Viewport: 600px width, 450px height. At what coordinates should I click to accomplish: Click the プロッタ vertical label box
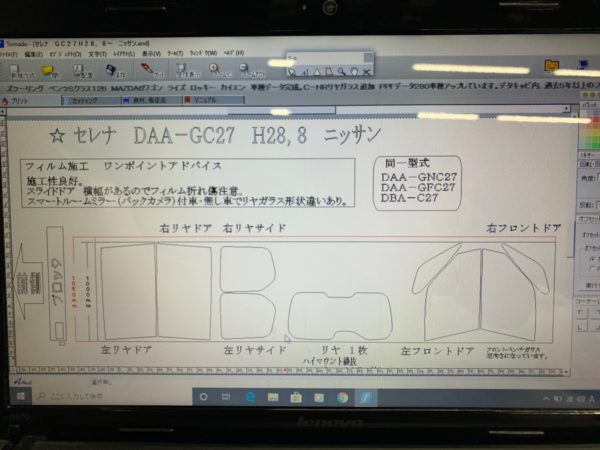click(55, 284)
